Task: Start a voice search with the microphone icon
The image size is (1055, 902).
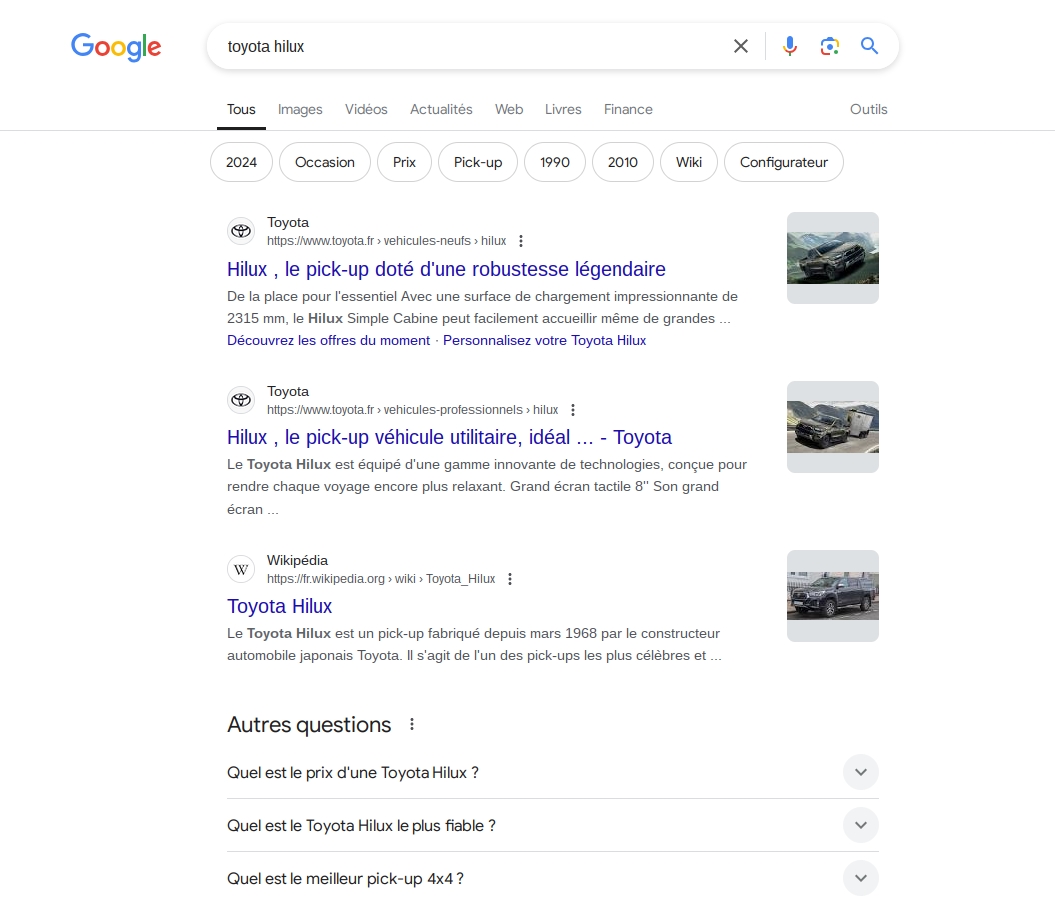Action: [789, 46]
